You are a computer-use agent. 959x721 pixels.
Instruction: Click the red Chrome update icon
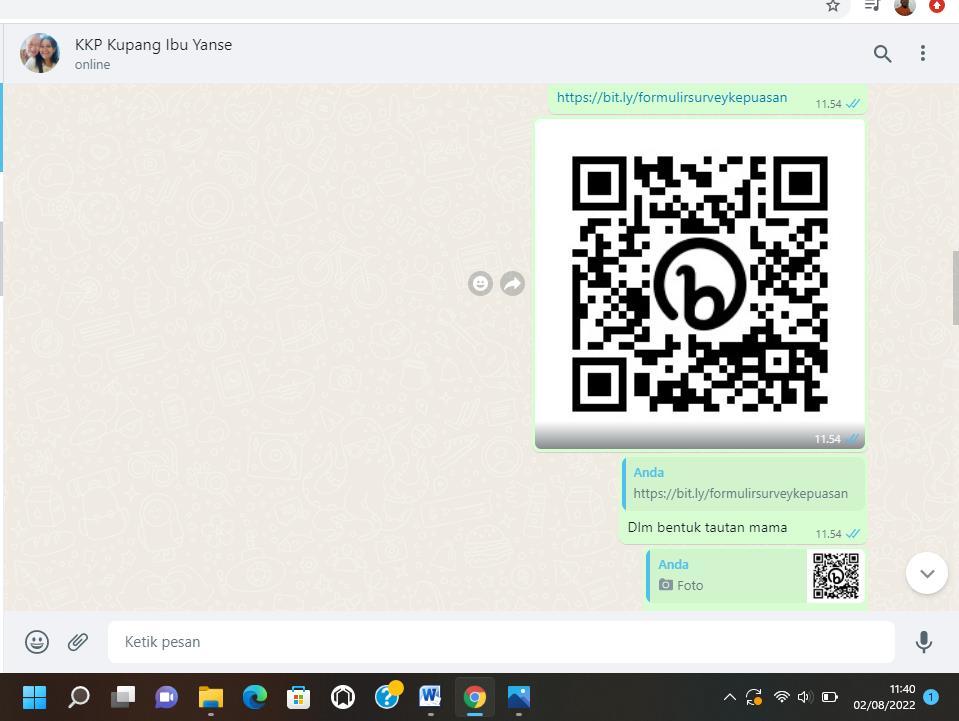point(936,6)
